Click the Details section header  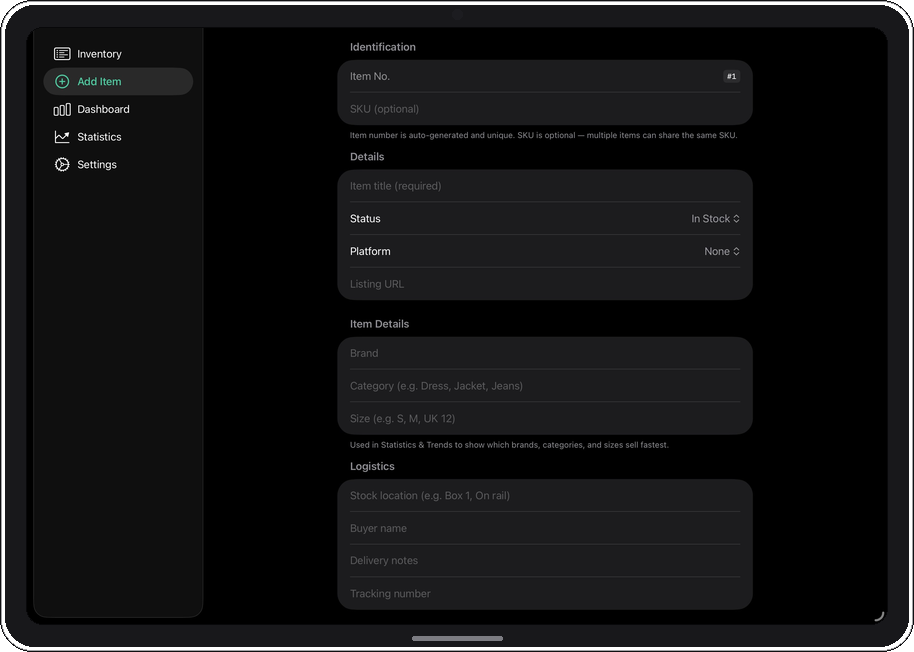click(367, 157)
